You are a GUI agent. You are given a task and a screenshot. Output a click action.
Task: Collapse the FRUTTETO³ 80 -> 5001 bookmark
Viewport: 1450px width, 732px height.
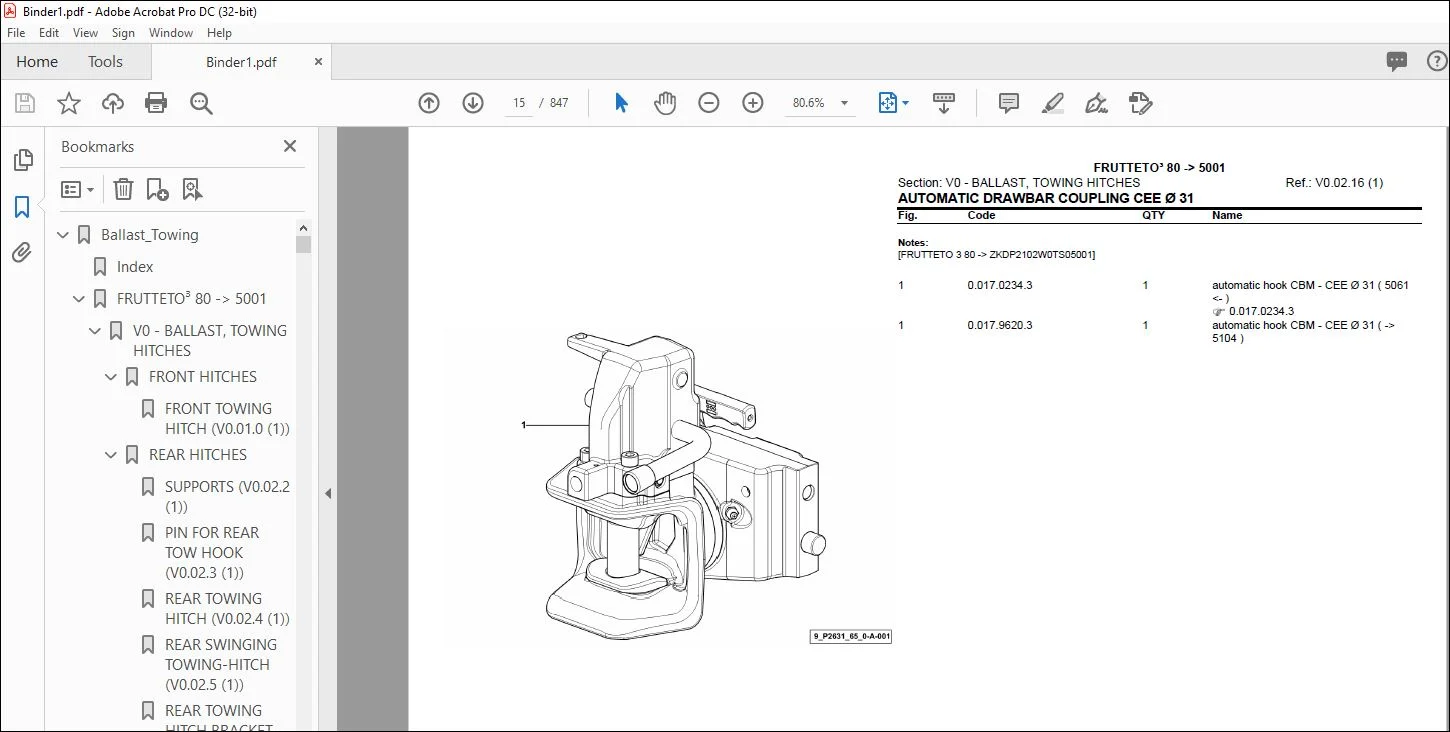pos(79,299)
